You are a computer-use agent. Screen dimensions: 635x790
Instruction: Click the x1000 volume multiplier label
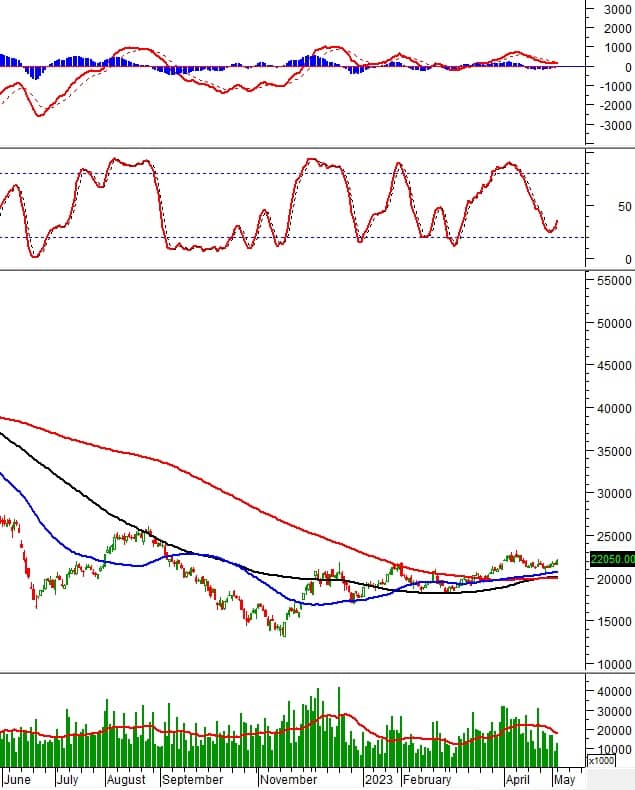[601, 760]
